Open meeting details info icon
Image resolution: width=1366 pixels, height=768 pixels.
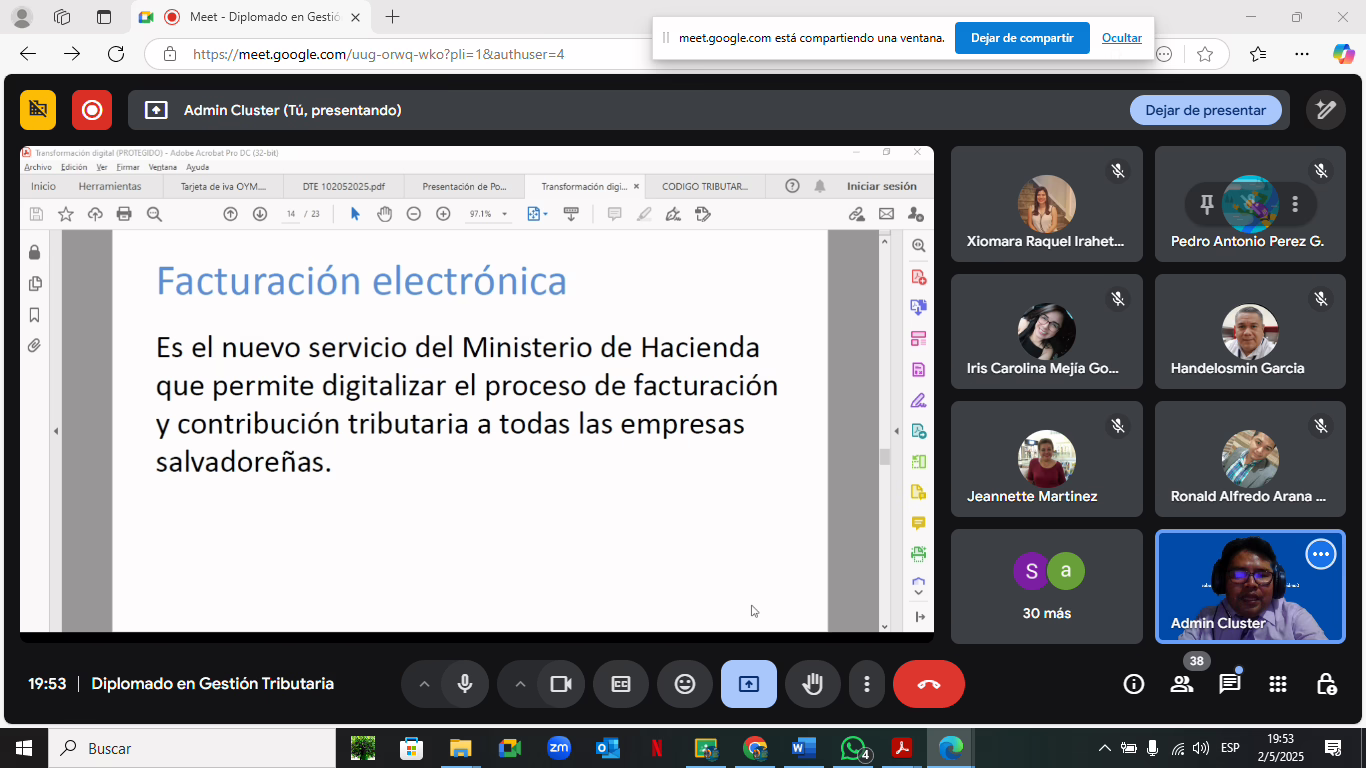1133,684
